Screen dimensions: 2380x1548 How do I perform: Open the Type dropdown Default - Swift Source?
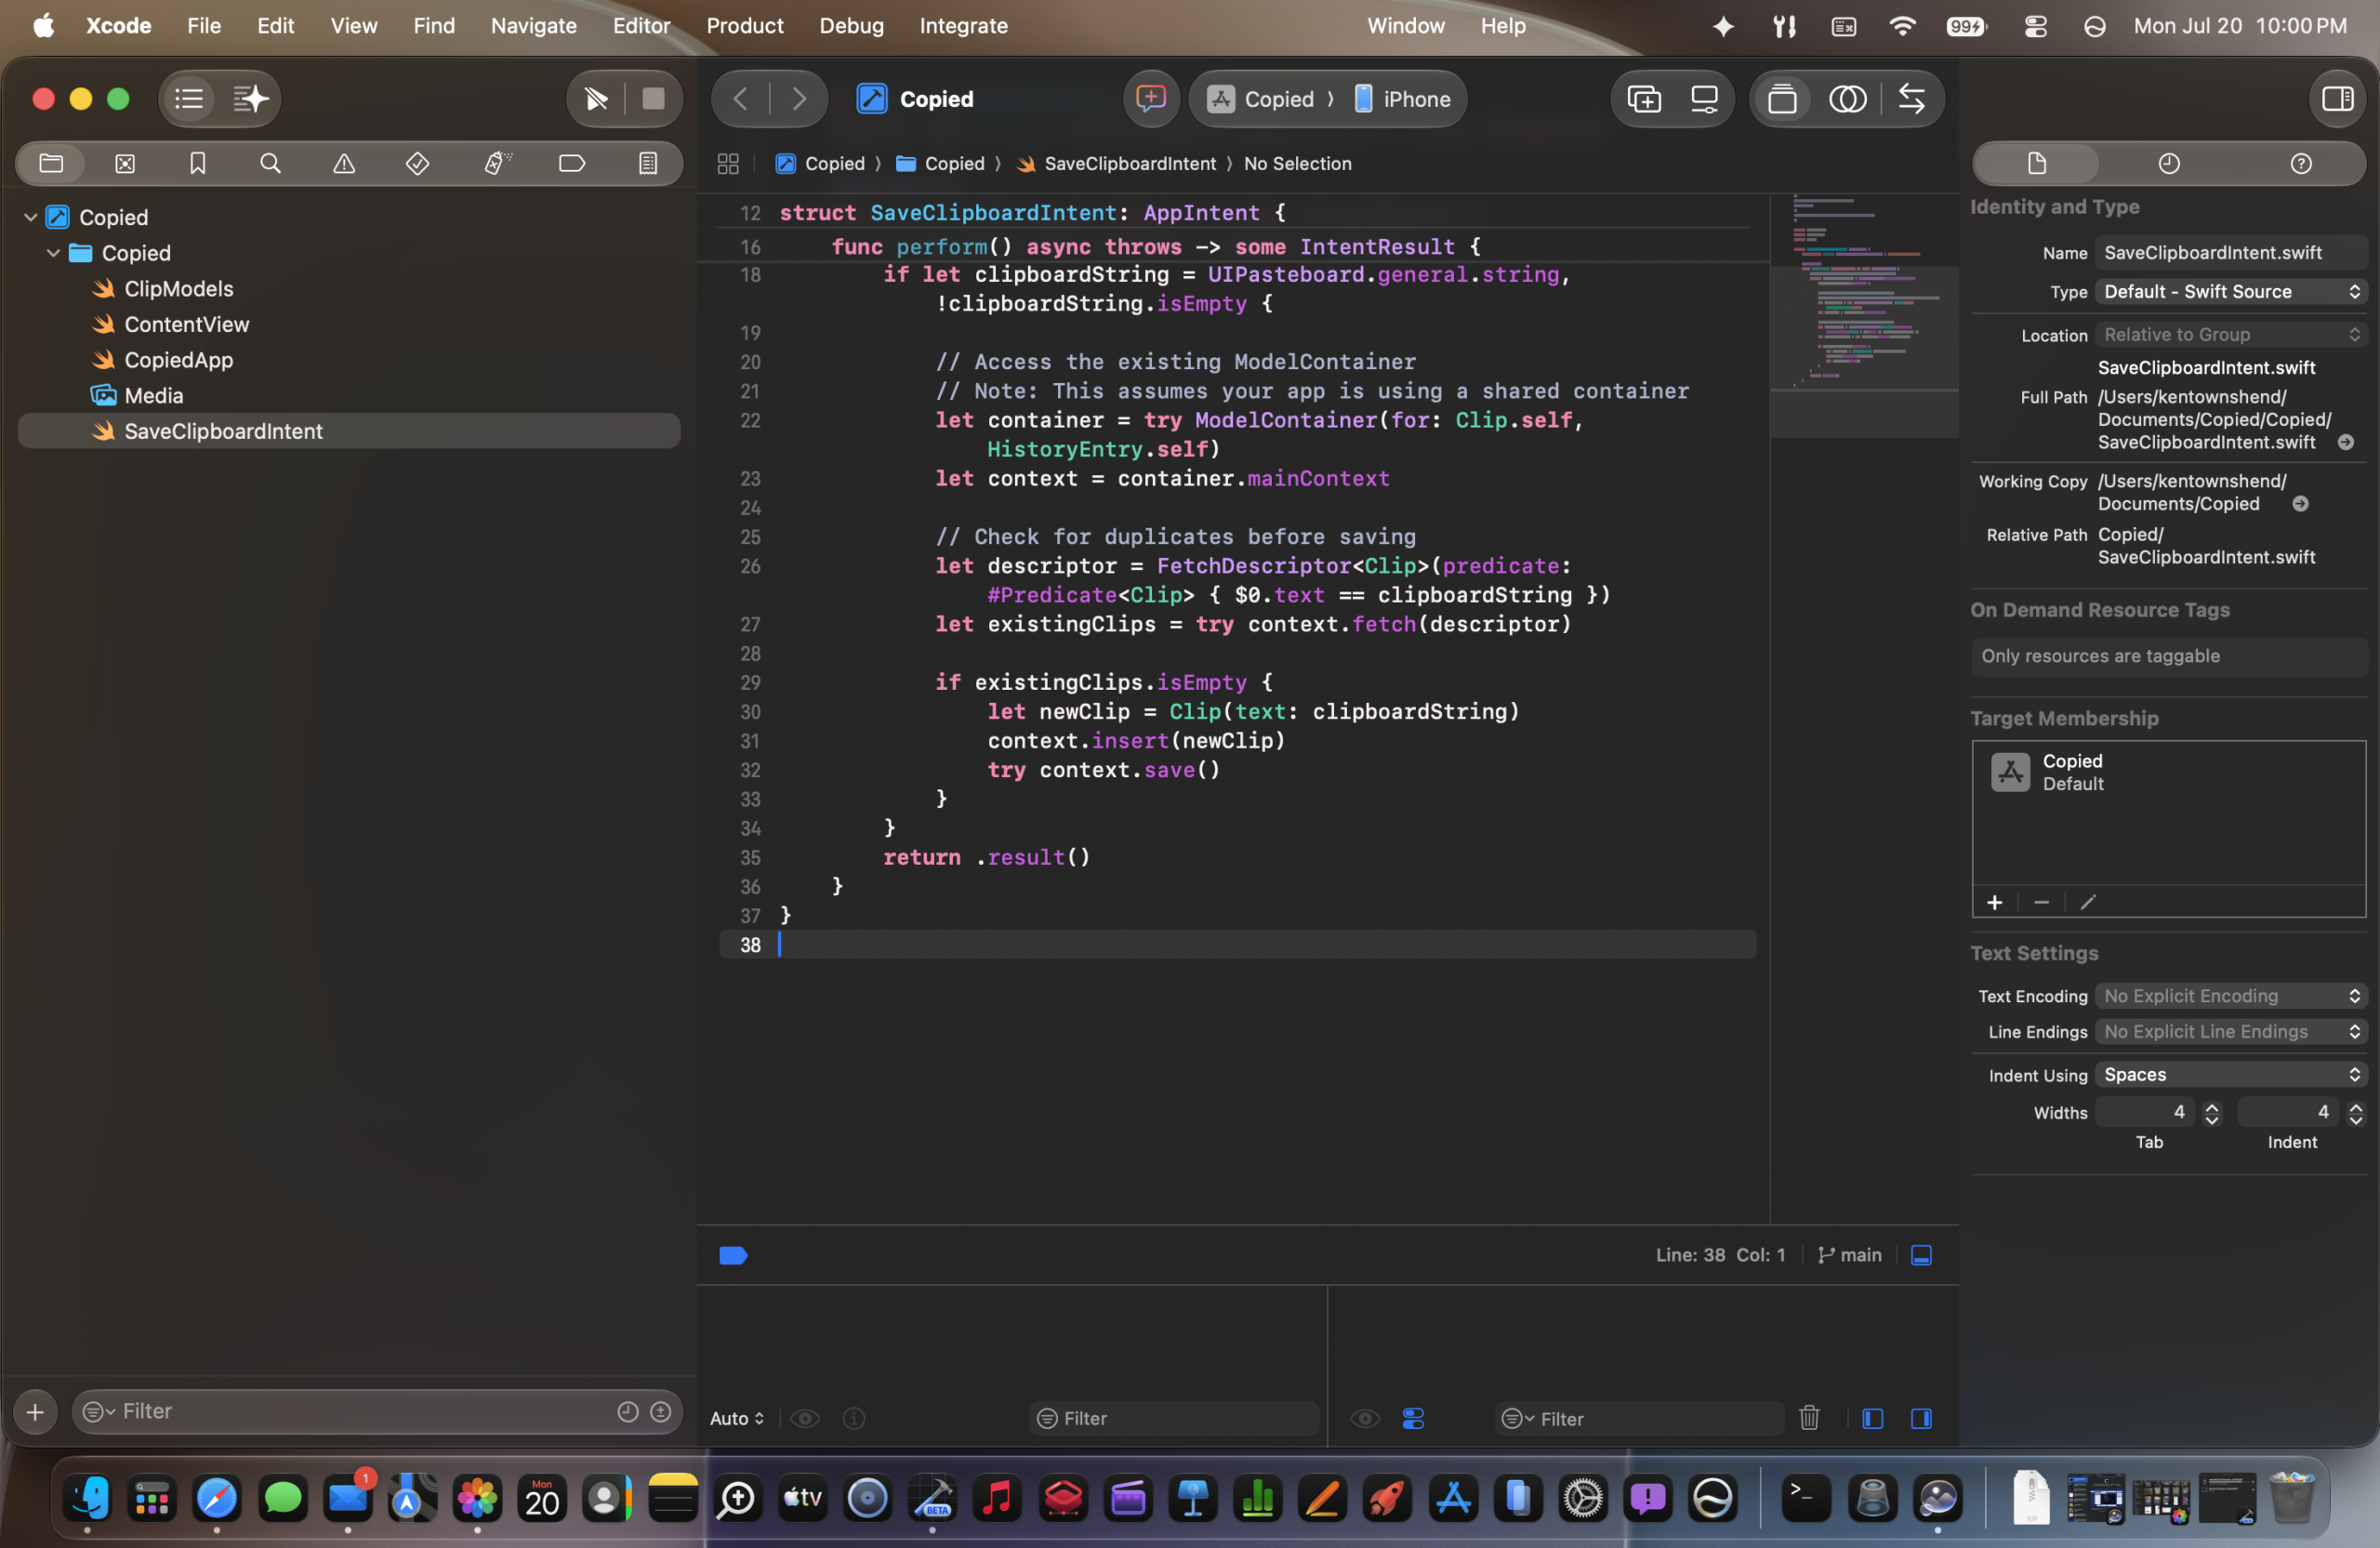tap(2231, 292)
